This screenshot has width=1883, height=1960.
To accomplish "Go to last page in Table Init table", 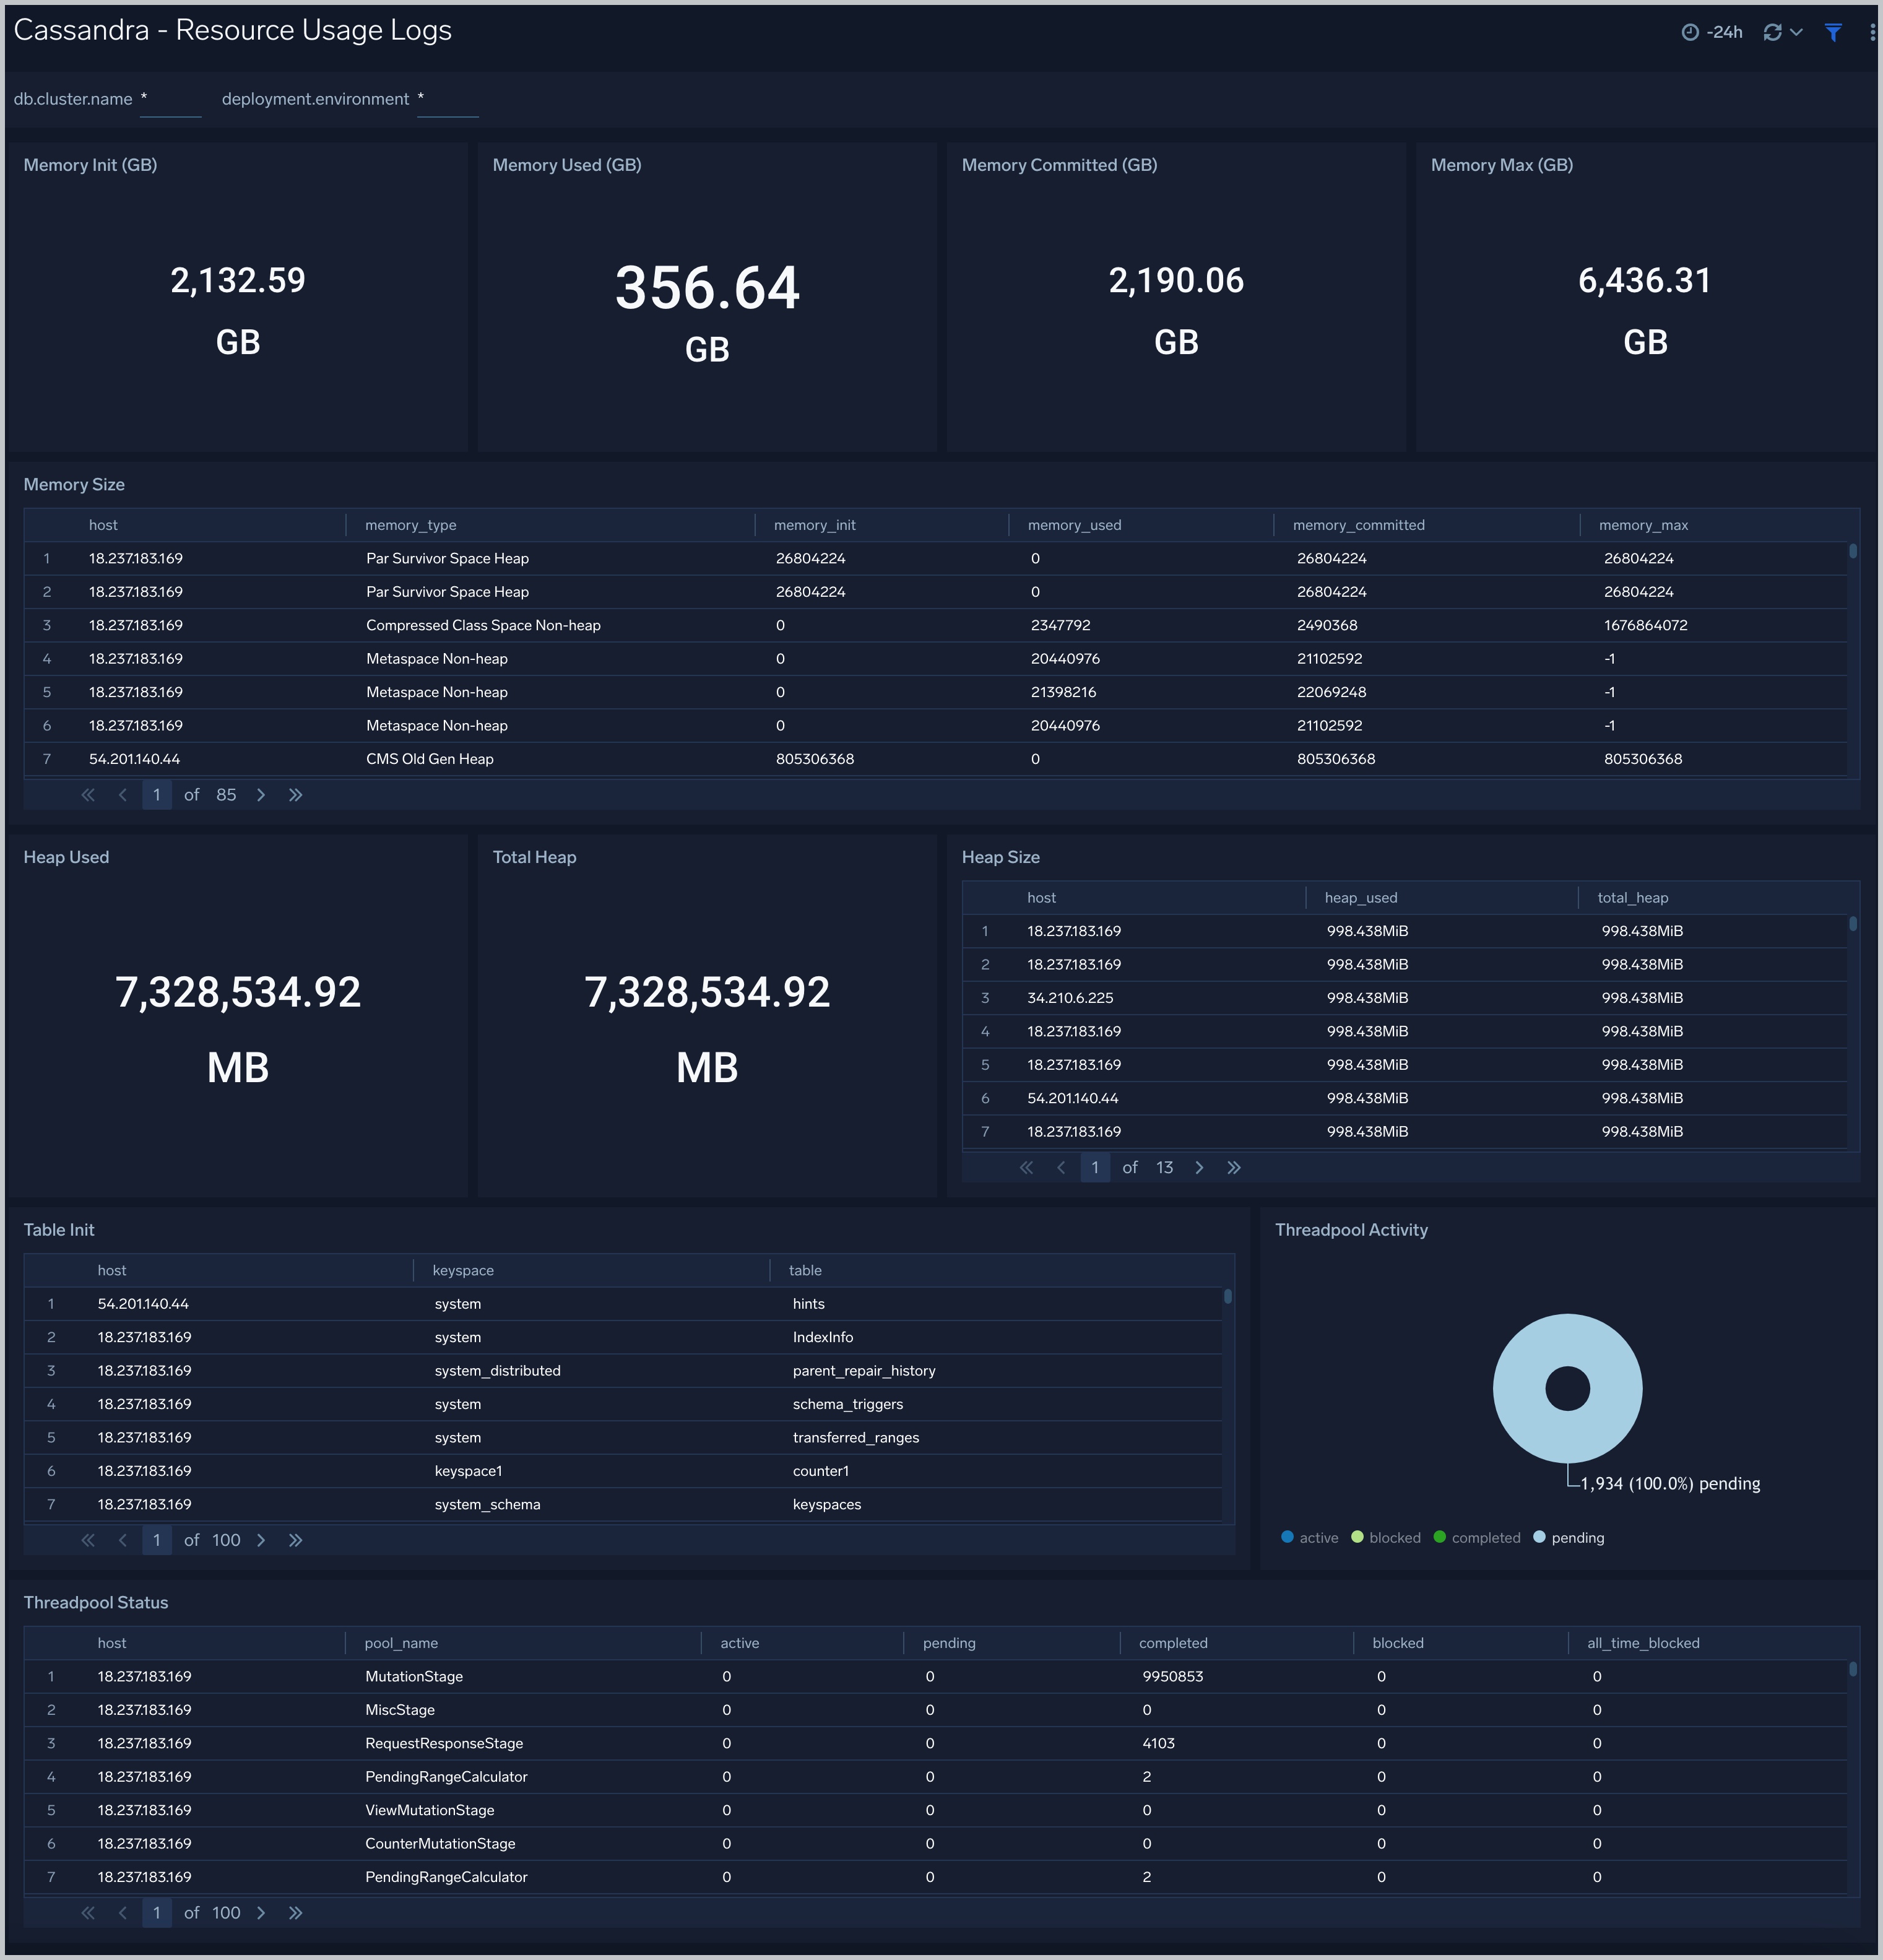I will [296, 1540].
